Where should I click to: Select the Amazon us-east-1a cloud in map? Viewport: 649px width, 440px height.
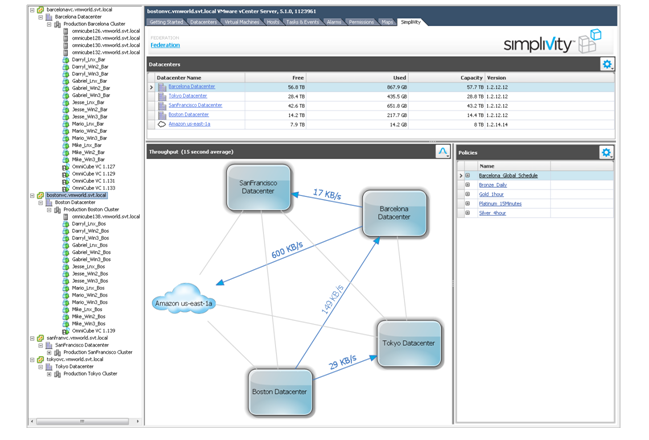click(183, 300)
